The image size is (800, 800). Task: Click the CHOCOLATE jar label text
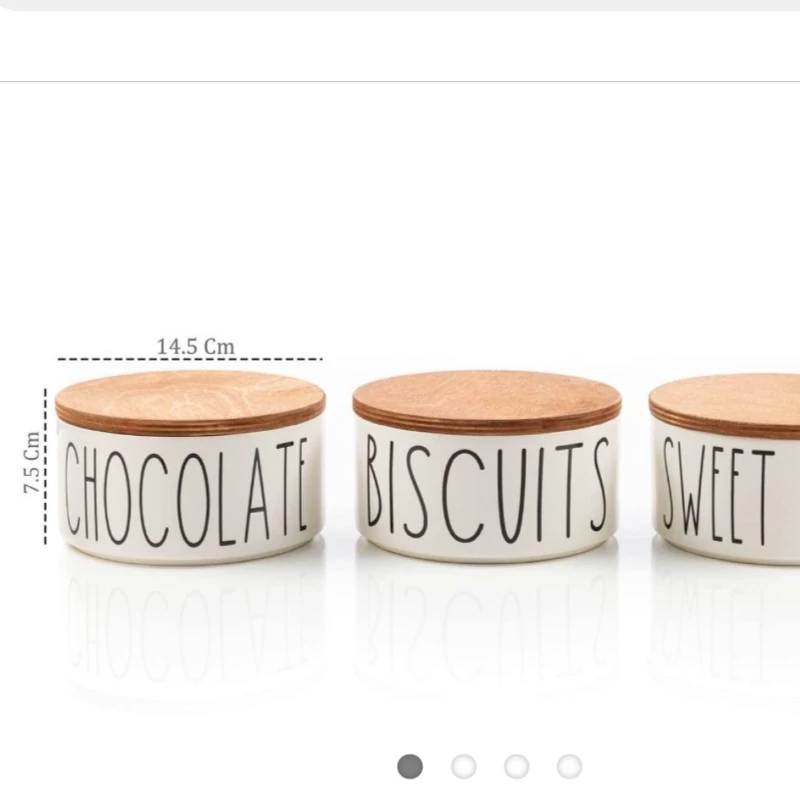pyautogui.click(x=186, y=492)
